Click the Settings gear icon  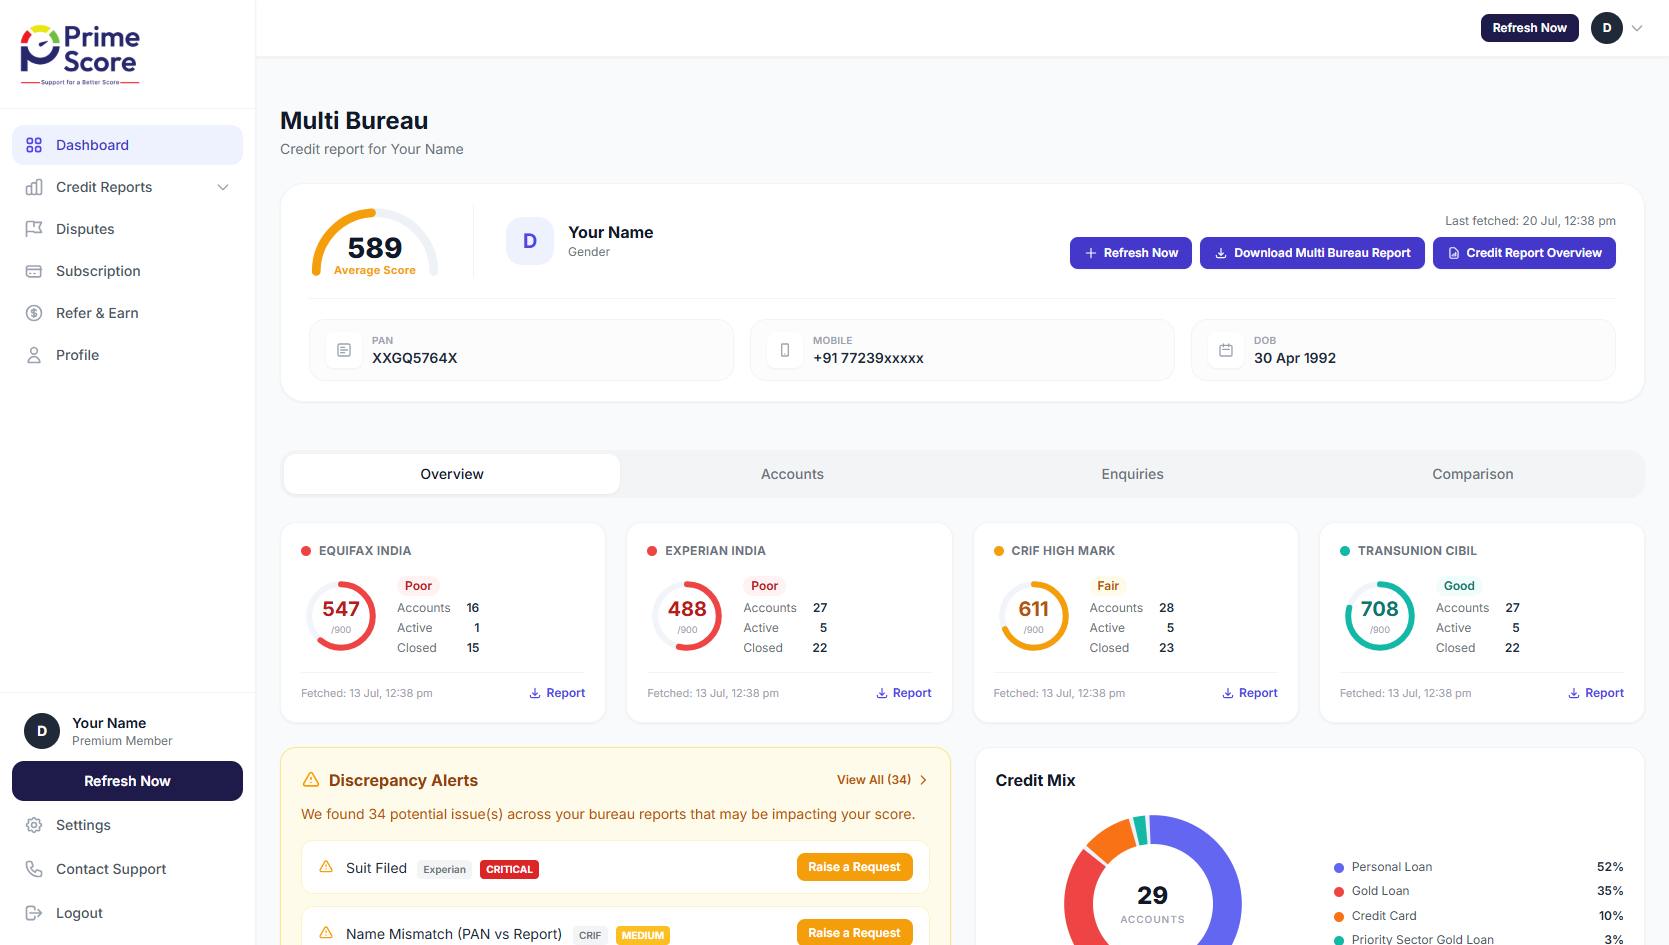pyautogui.click(x=34, y=825)
